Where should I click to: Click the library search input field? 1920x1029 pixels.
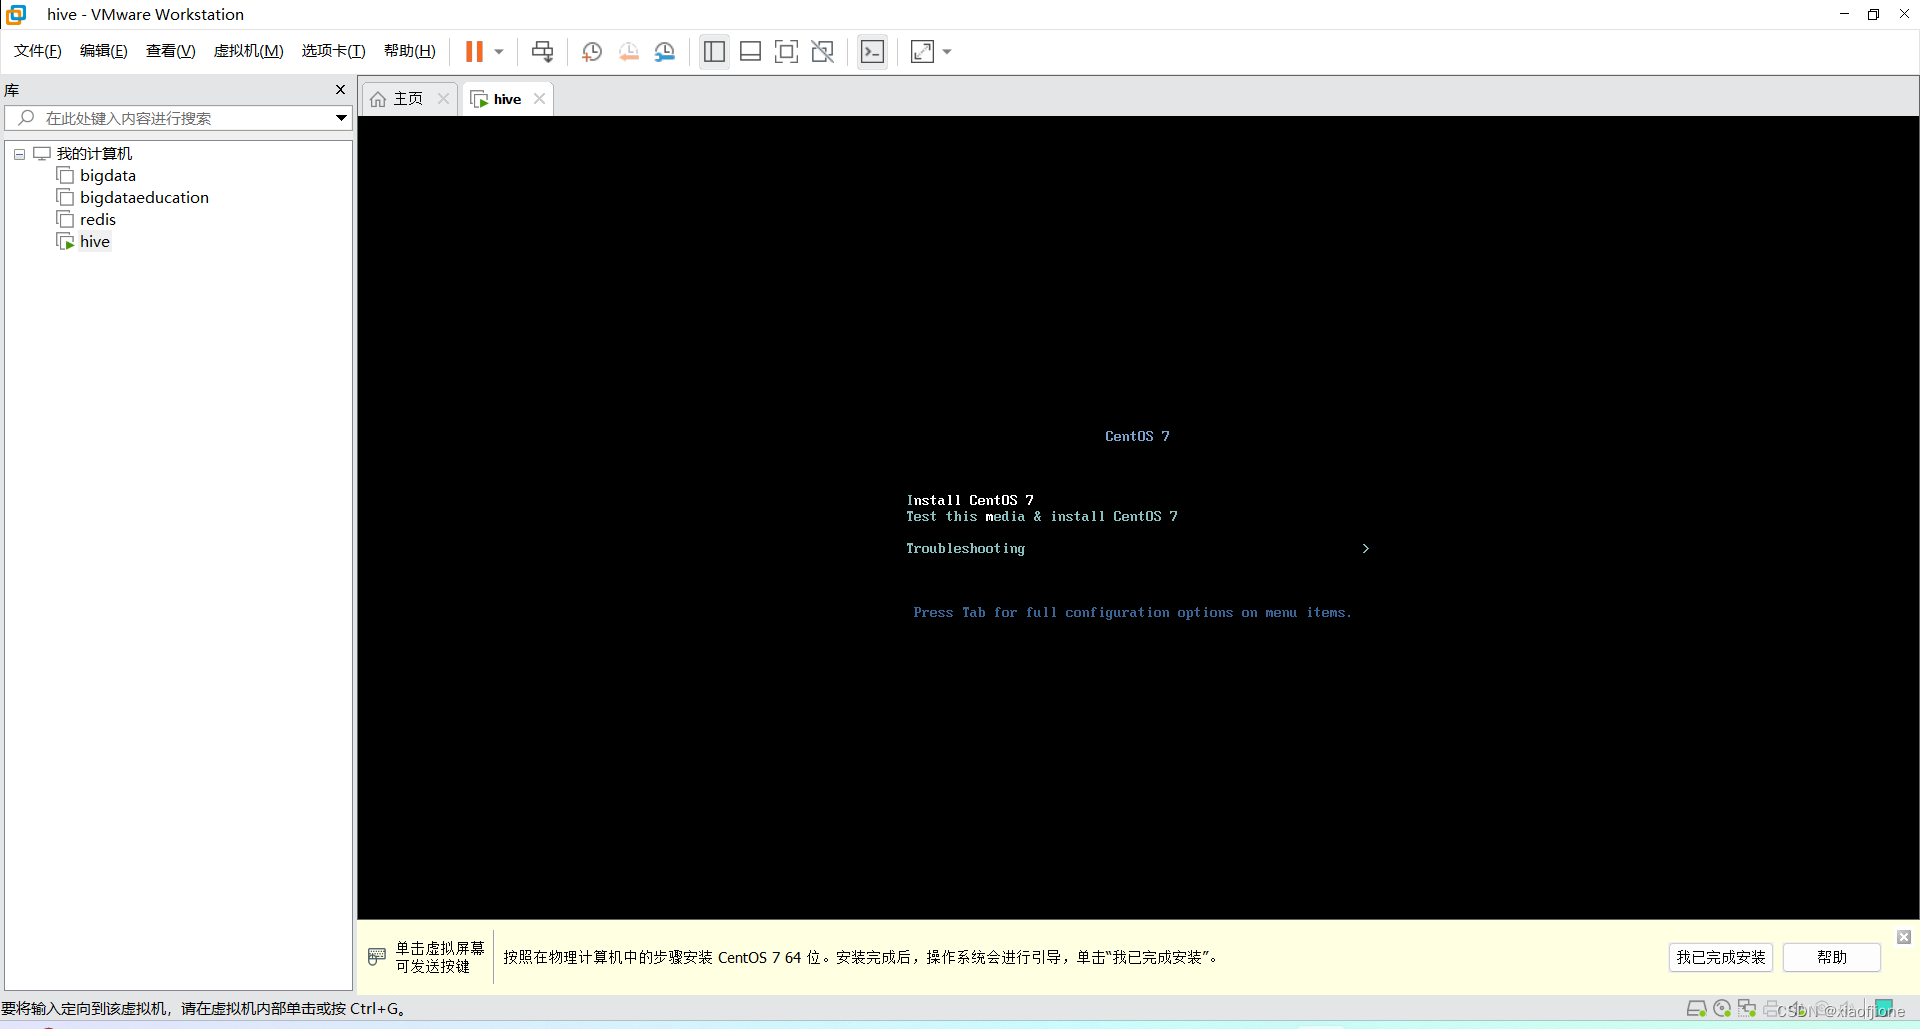click(x=178, y=118)
